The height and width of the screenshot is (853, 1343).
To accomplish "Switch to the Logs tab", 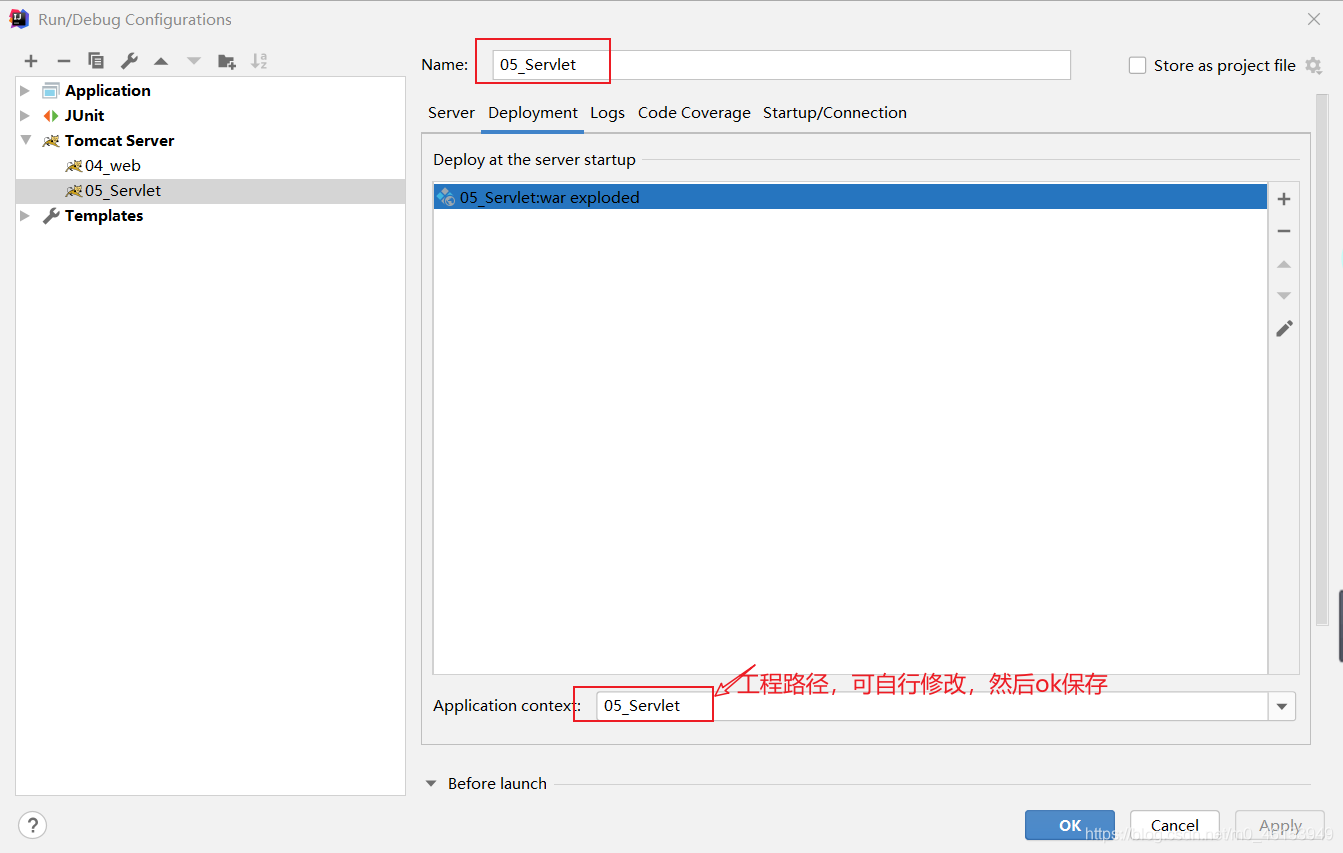I will click(607, 113).
